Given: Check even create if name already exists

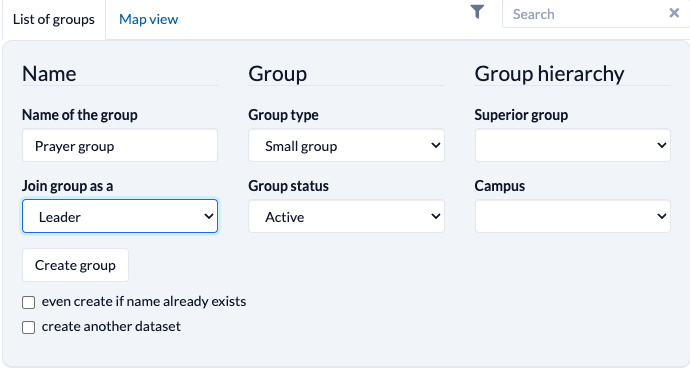Looking at the screenshot, I should coord(29,302).
